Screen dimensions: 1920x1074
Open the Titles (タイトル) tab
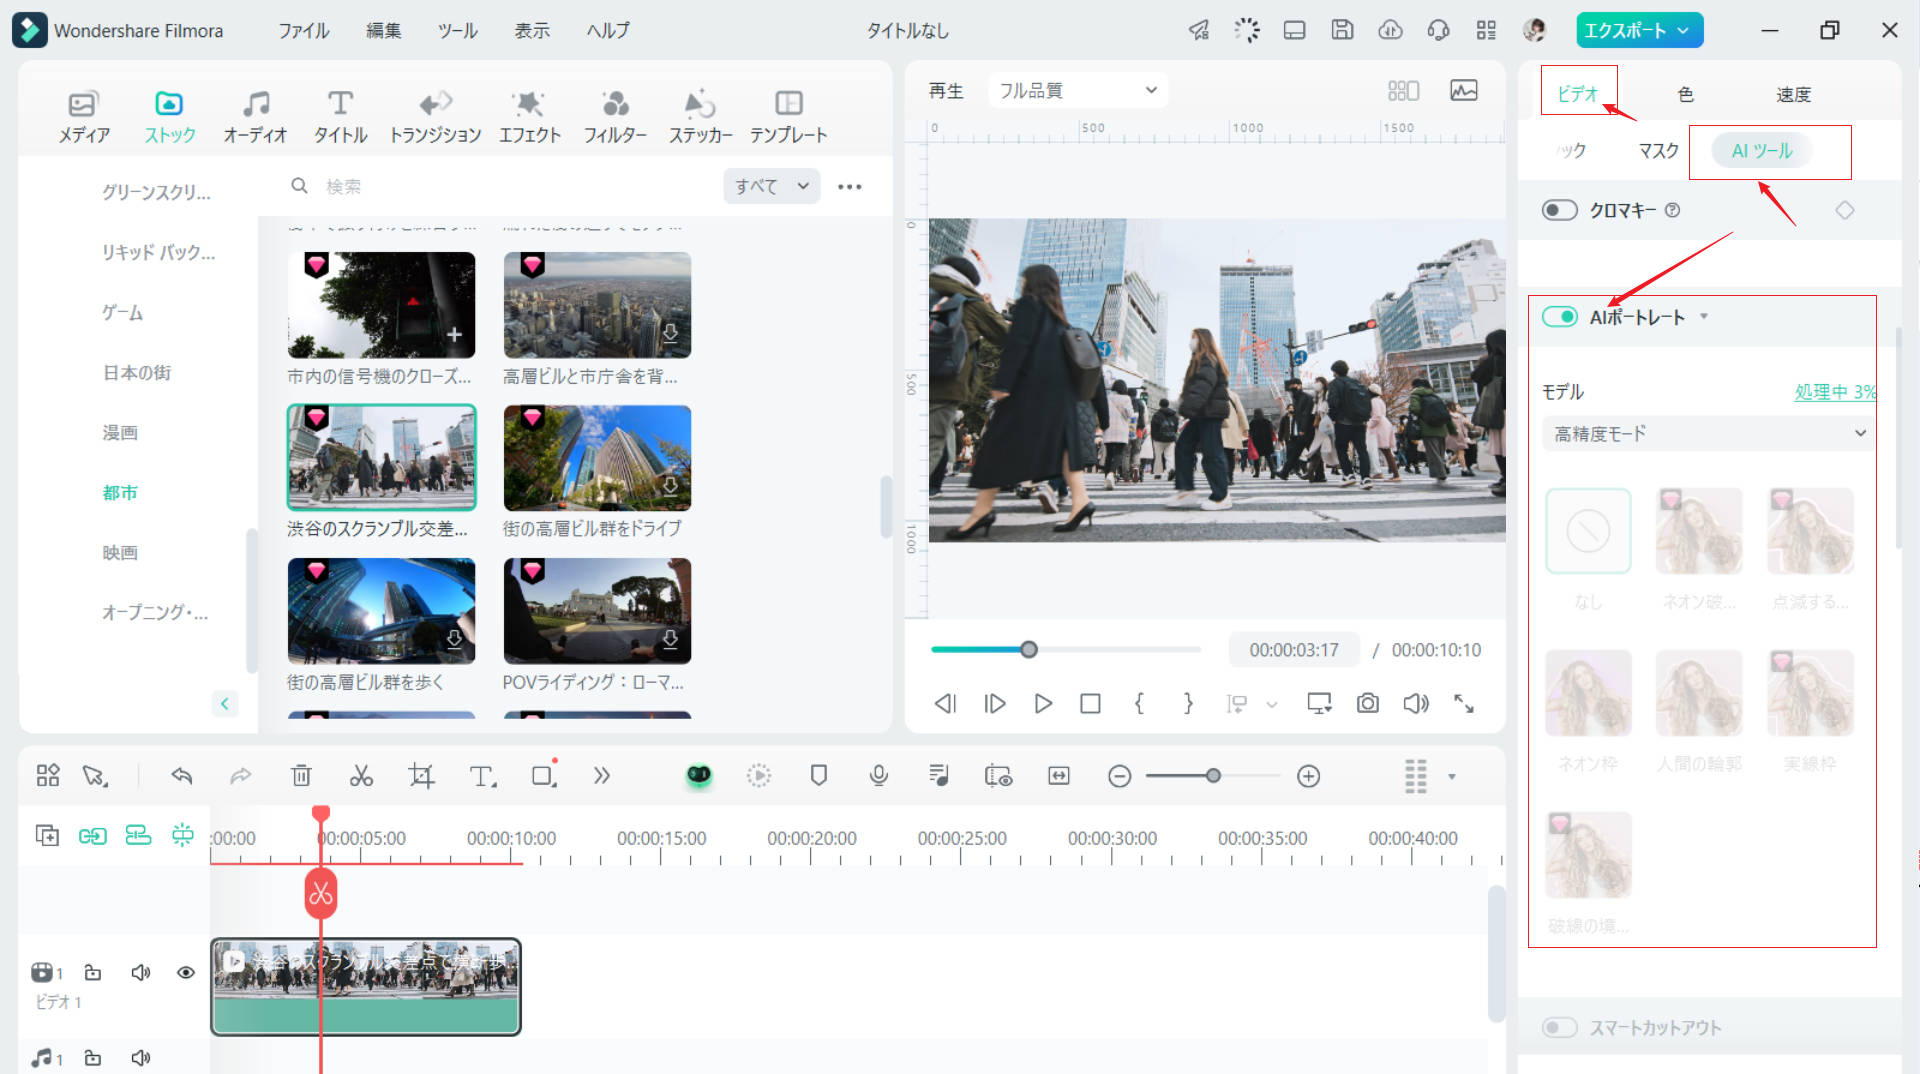tap(340, 116)
